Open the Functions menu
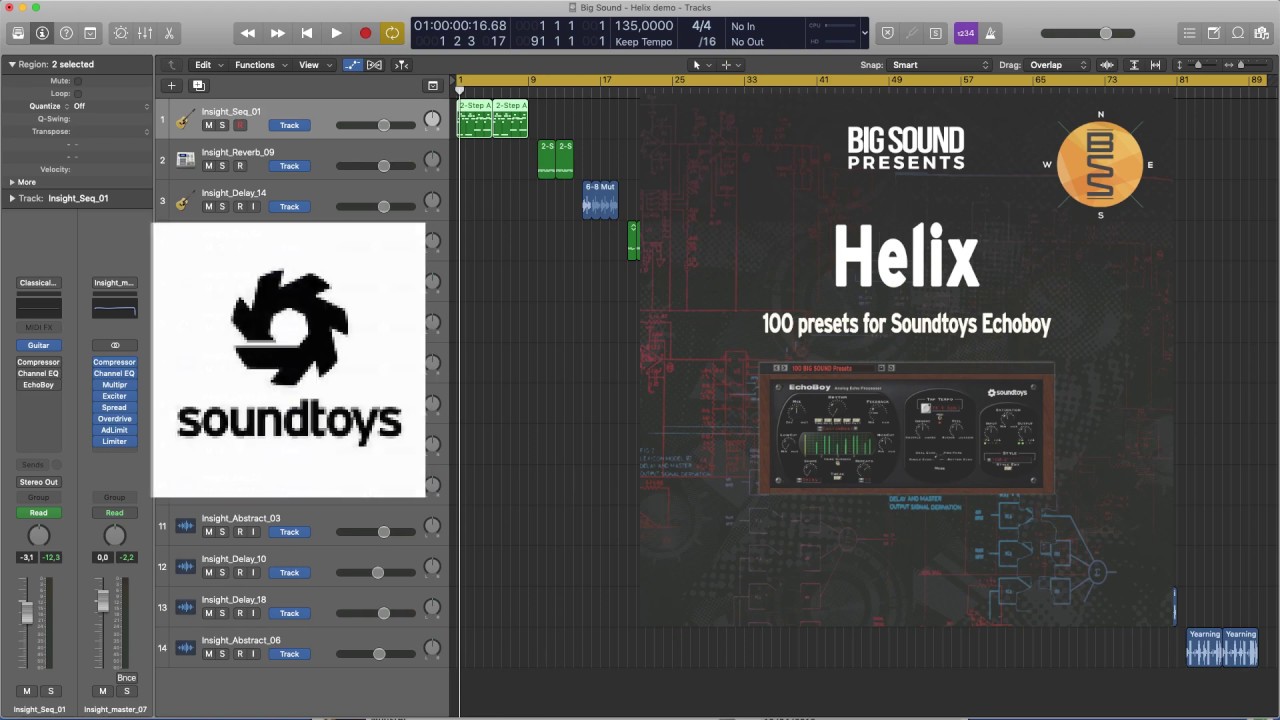Screen dimensions: 1280x720 (x=260, y=65)
